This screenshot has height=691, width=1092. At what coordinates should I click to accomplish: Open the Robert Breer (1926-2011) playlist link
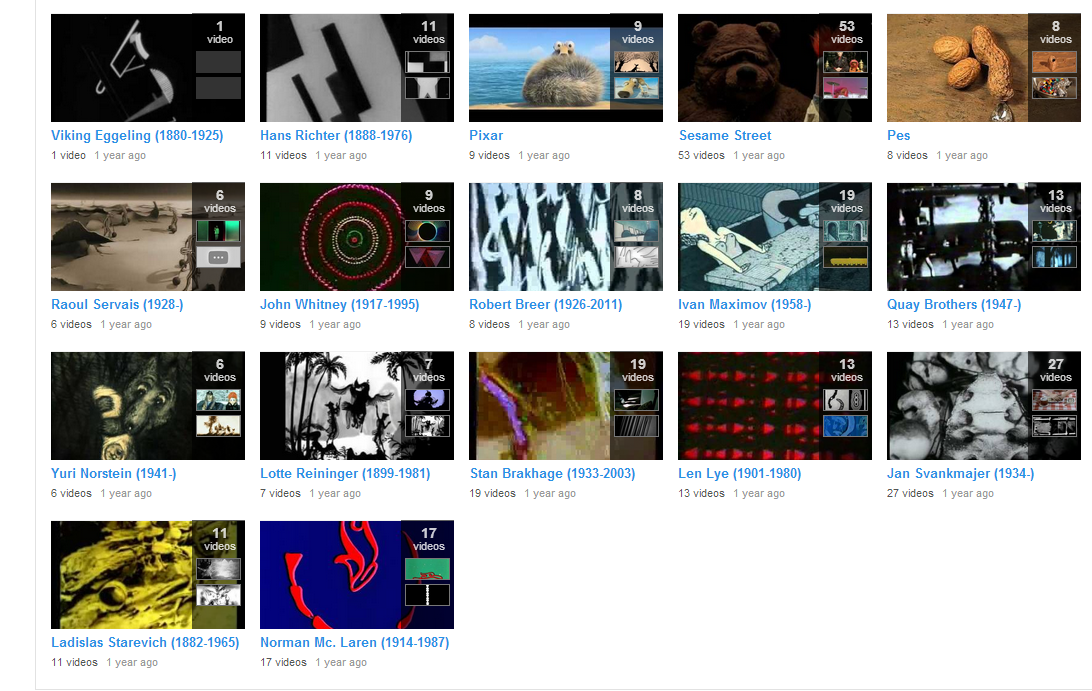tap(546, 305)
